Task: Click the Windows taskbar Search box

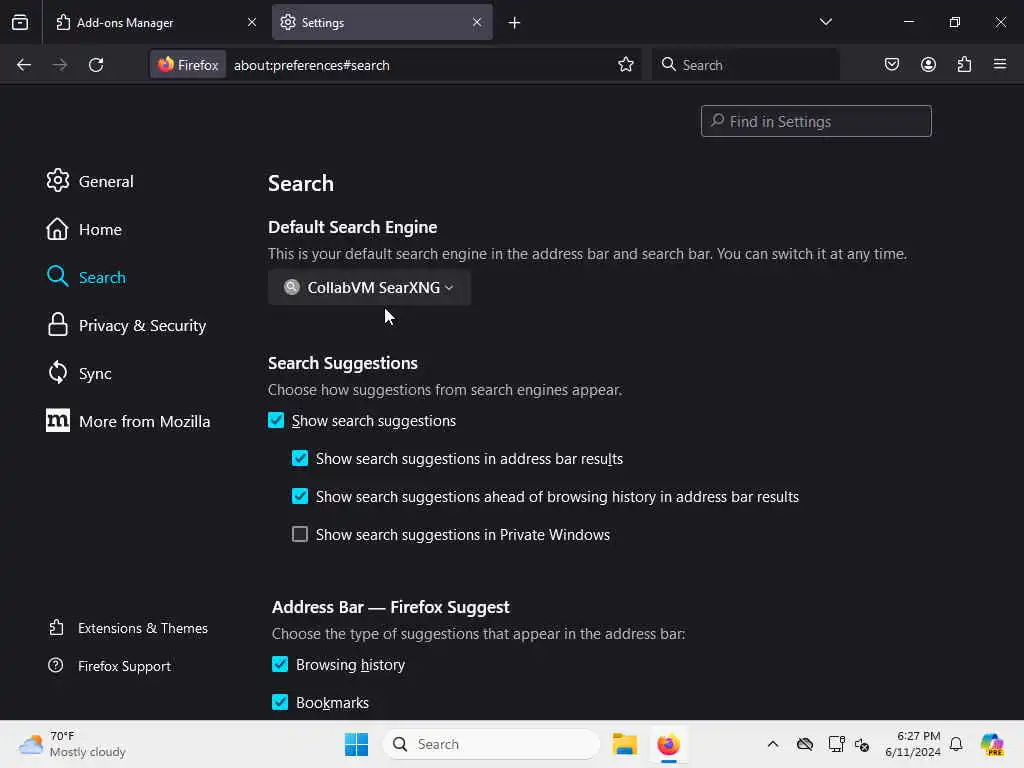Action: click(x=491, y=744)
